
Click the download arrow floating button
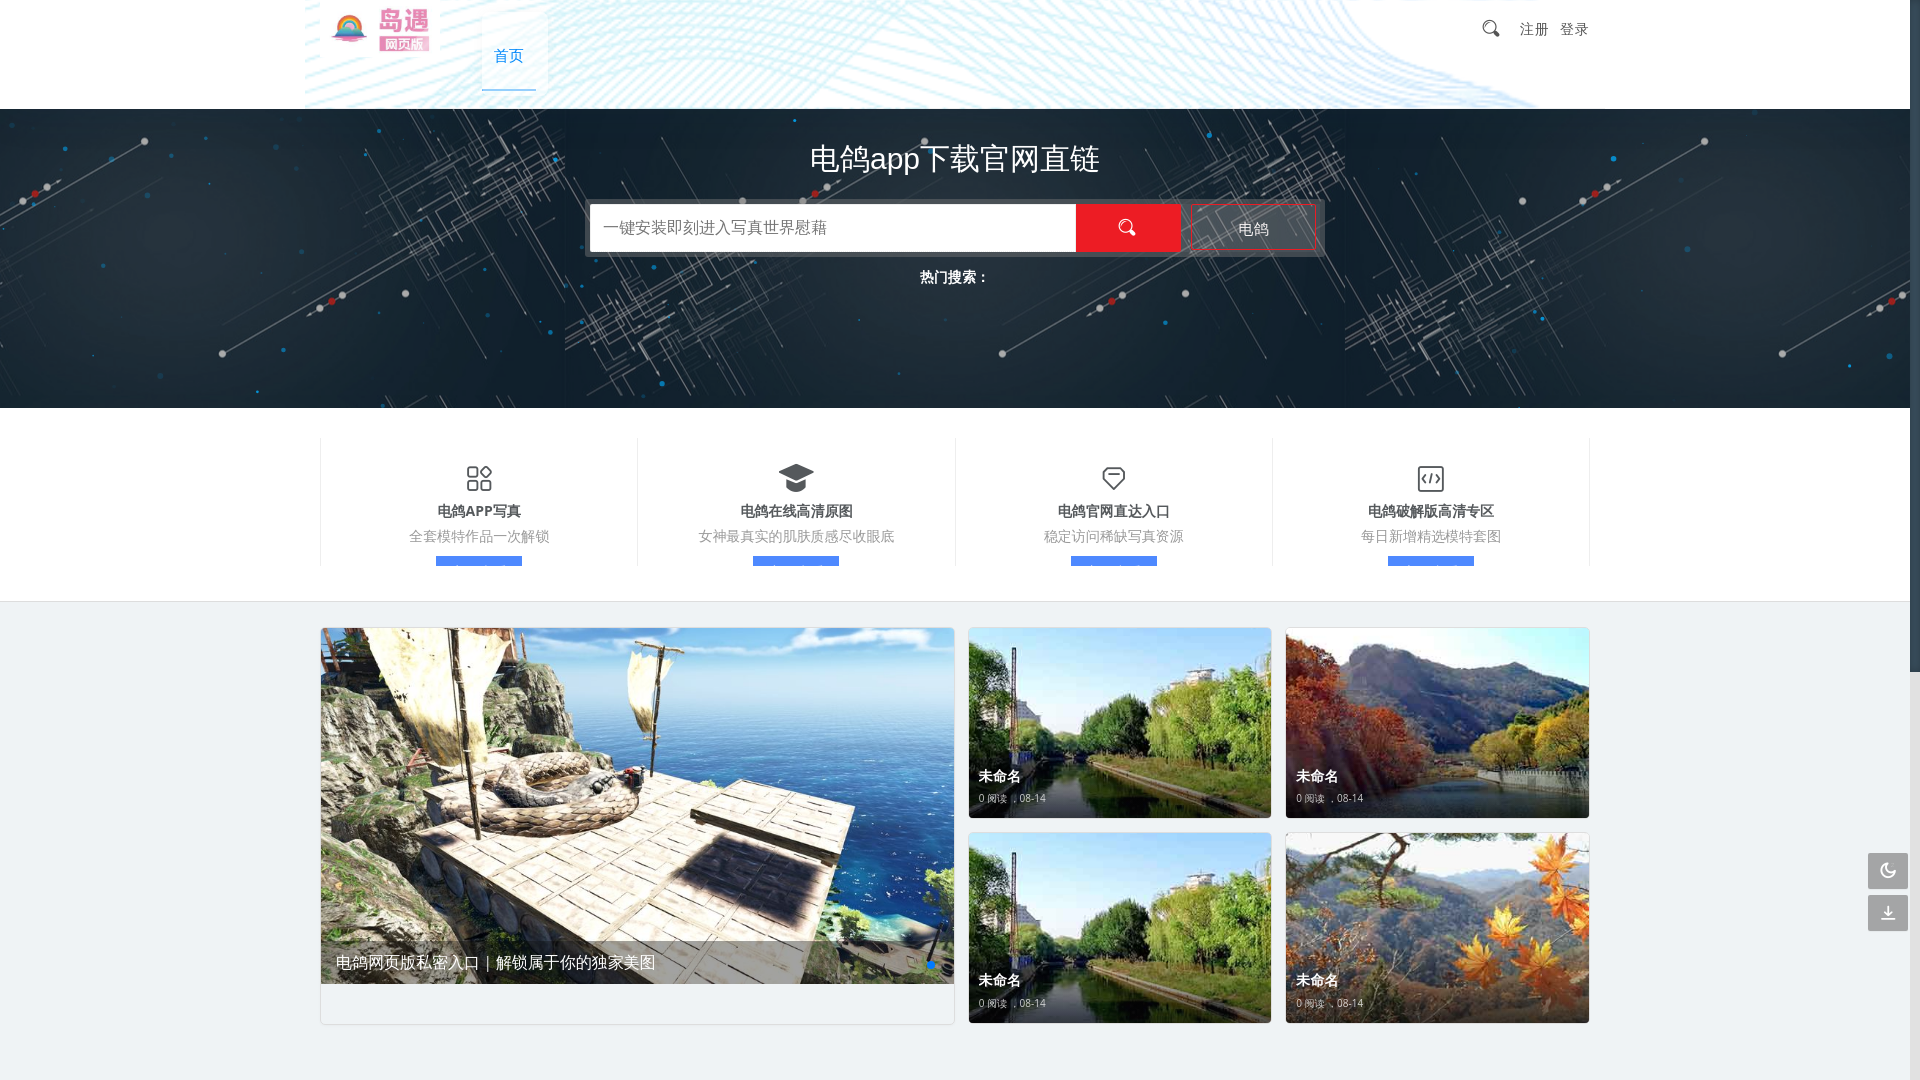[1887, 913]
